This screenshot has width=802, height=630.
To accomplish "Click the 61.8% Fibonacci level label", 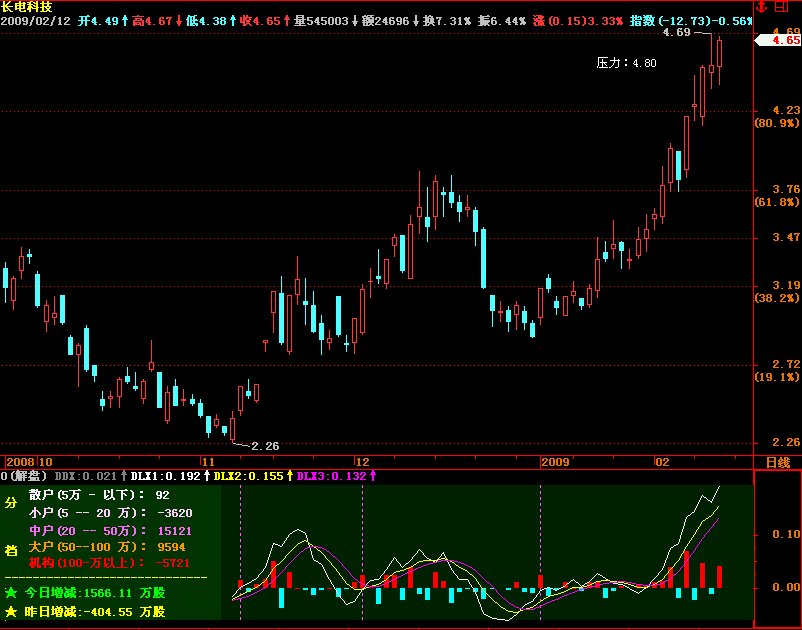I will tap(776, 203).
